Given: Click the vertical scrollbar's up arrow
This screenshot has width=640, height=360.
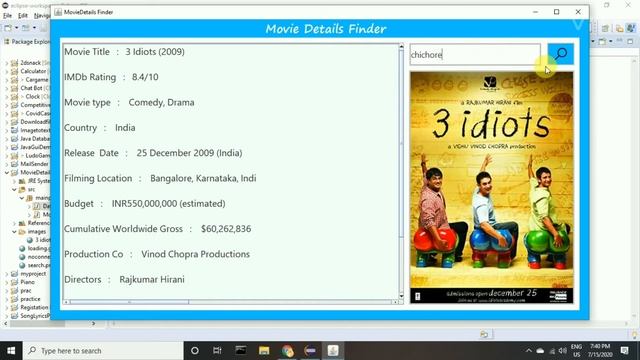Looking at the screenshot, I should [401, 47].
